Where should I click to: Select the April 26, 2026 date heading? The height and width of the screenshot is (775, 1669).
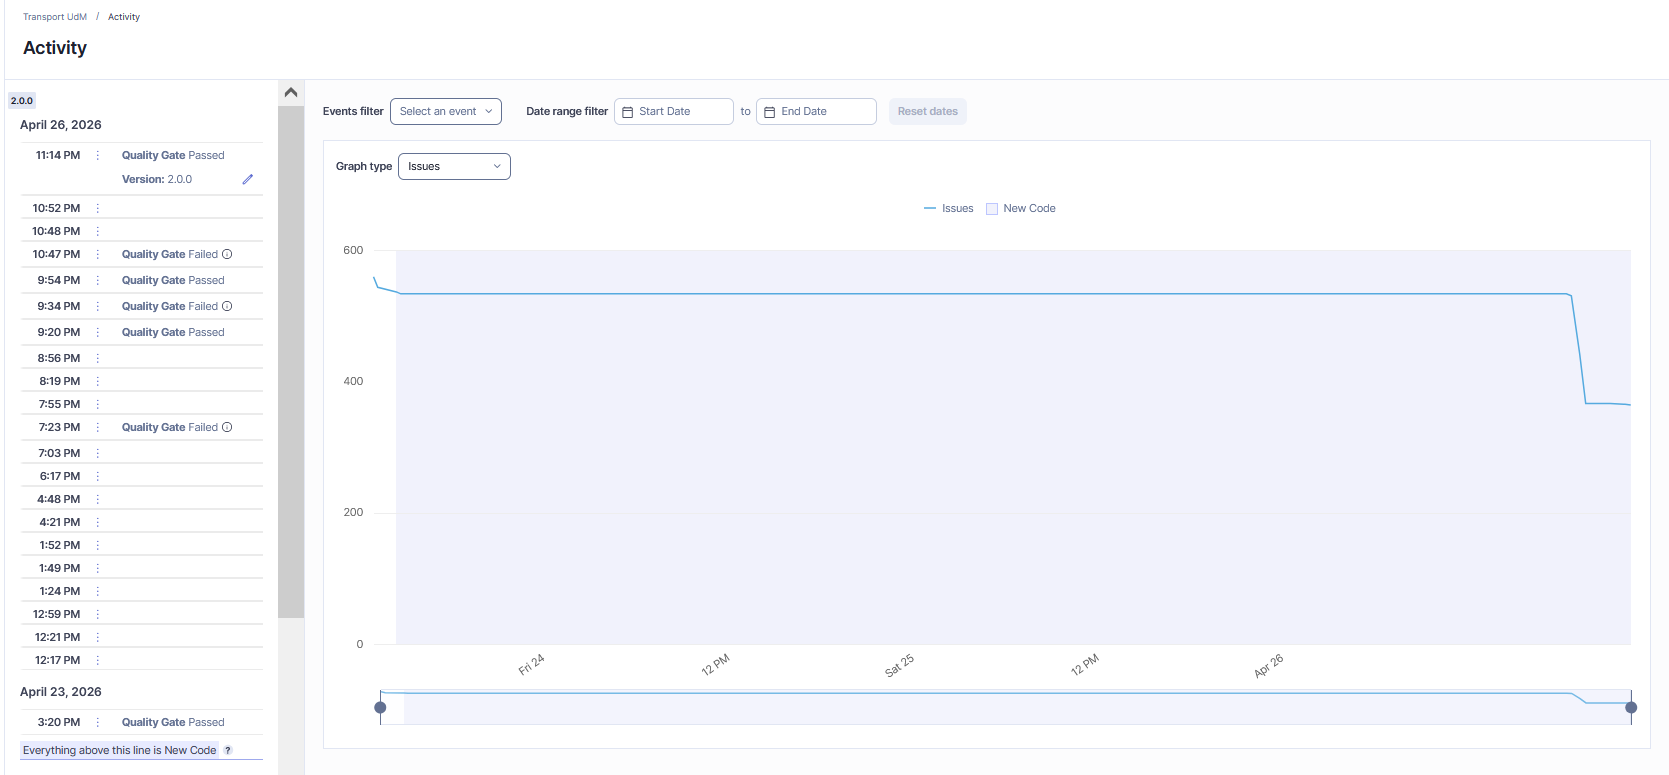point(61,125)
